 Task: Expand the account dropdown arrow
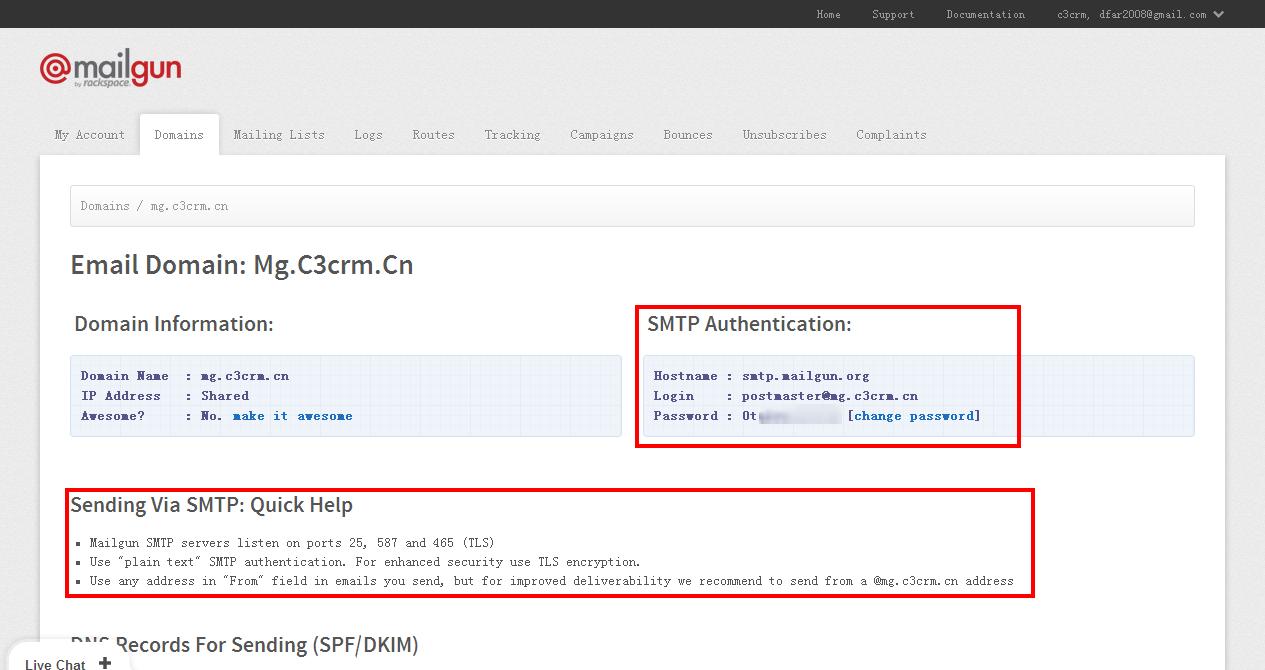coord(1218,14)
